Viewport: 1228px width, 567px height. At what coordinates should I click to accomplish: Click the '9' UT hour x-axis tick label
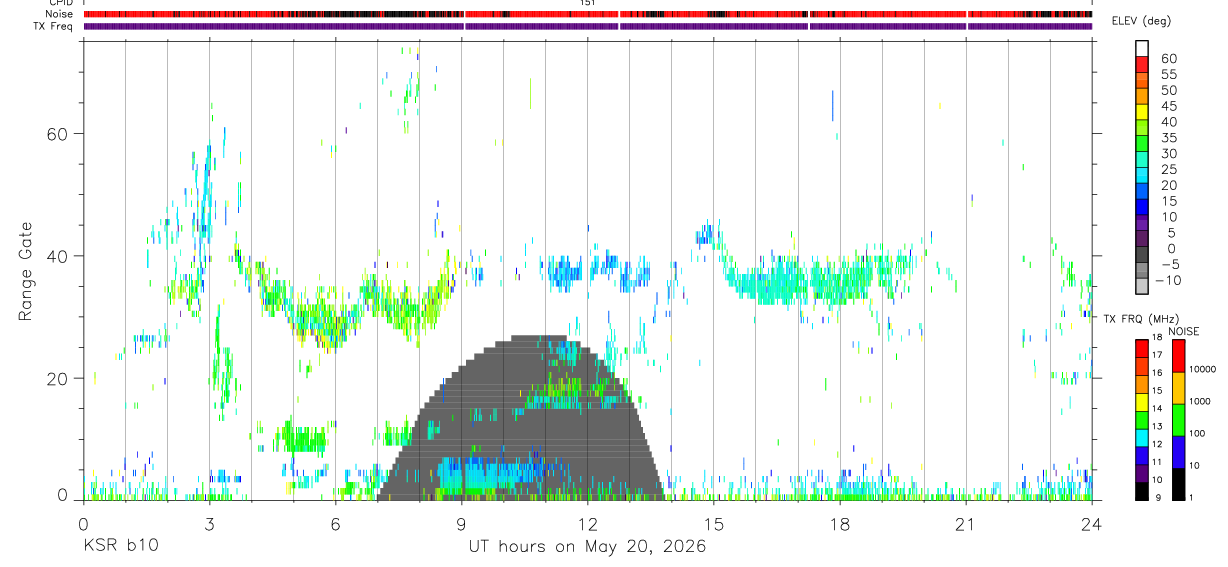point(462,524)
